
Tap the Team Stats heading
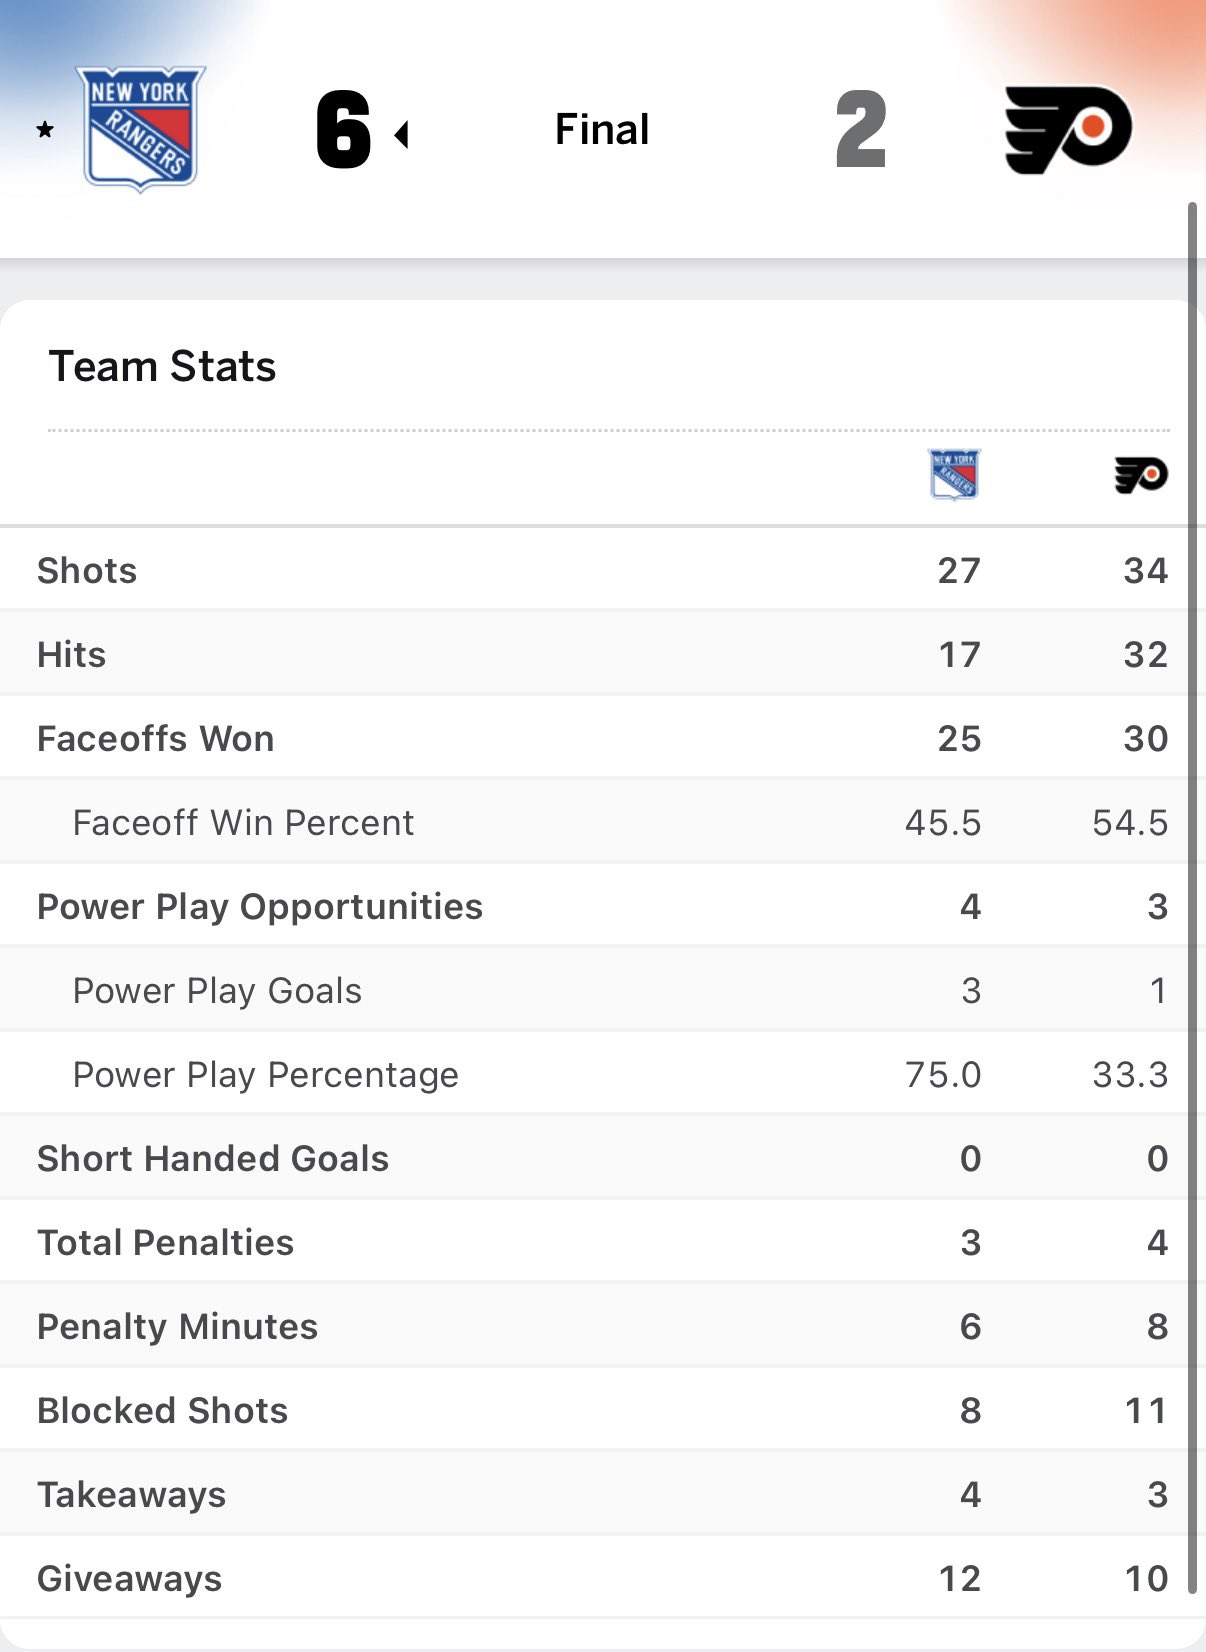(x=162, y=366)
